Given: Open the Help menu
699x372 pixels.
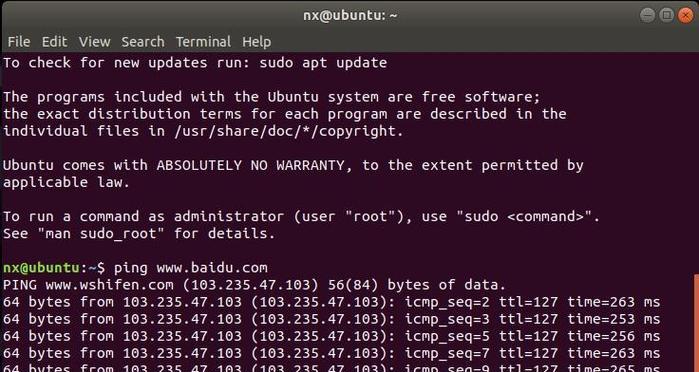Looking at the screenshot, I should pyautogui.click(x=256, y=42).
